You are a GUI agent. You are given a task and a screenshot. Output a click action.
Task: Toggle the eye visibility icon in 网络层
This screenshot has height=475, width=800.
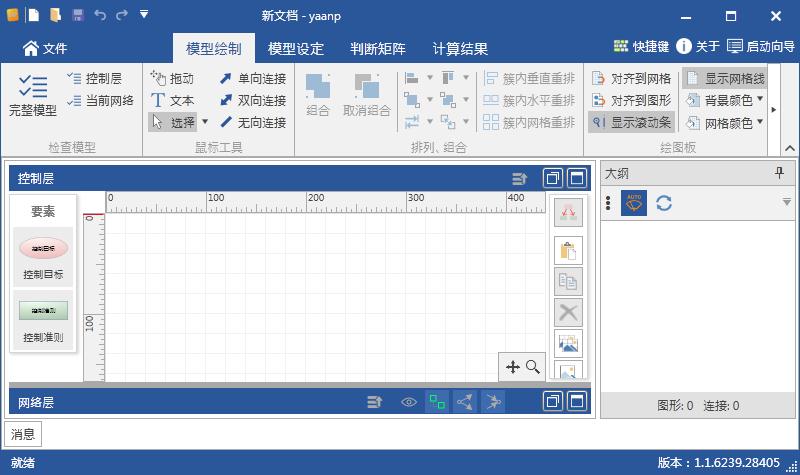[408, 402]
